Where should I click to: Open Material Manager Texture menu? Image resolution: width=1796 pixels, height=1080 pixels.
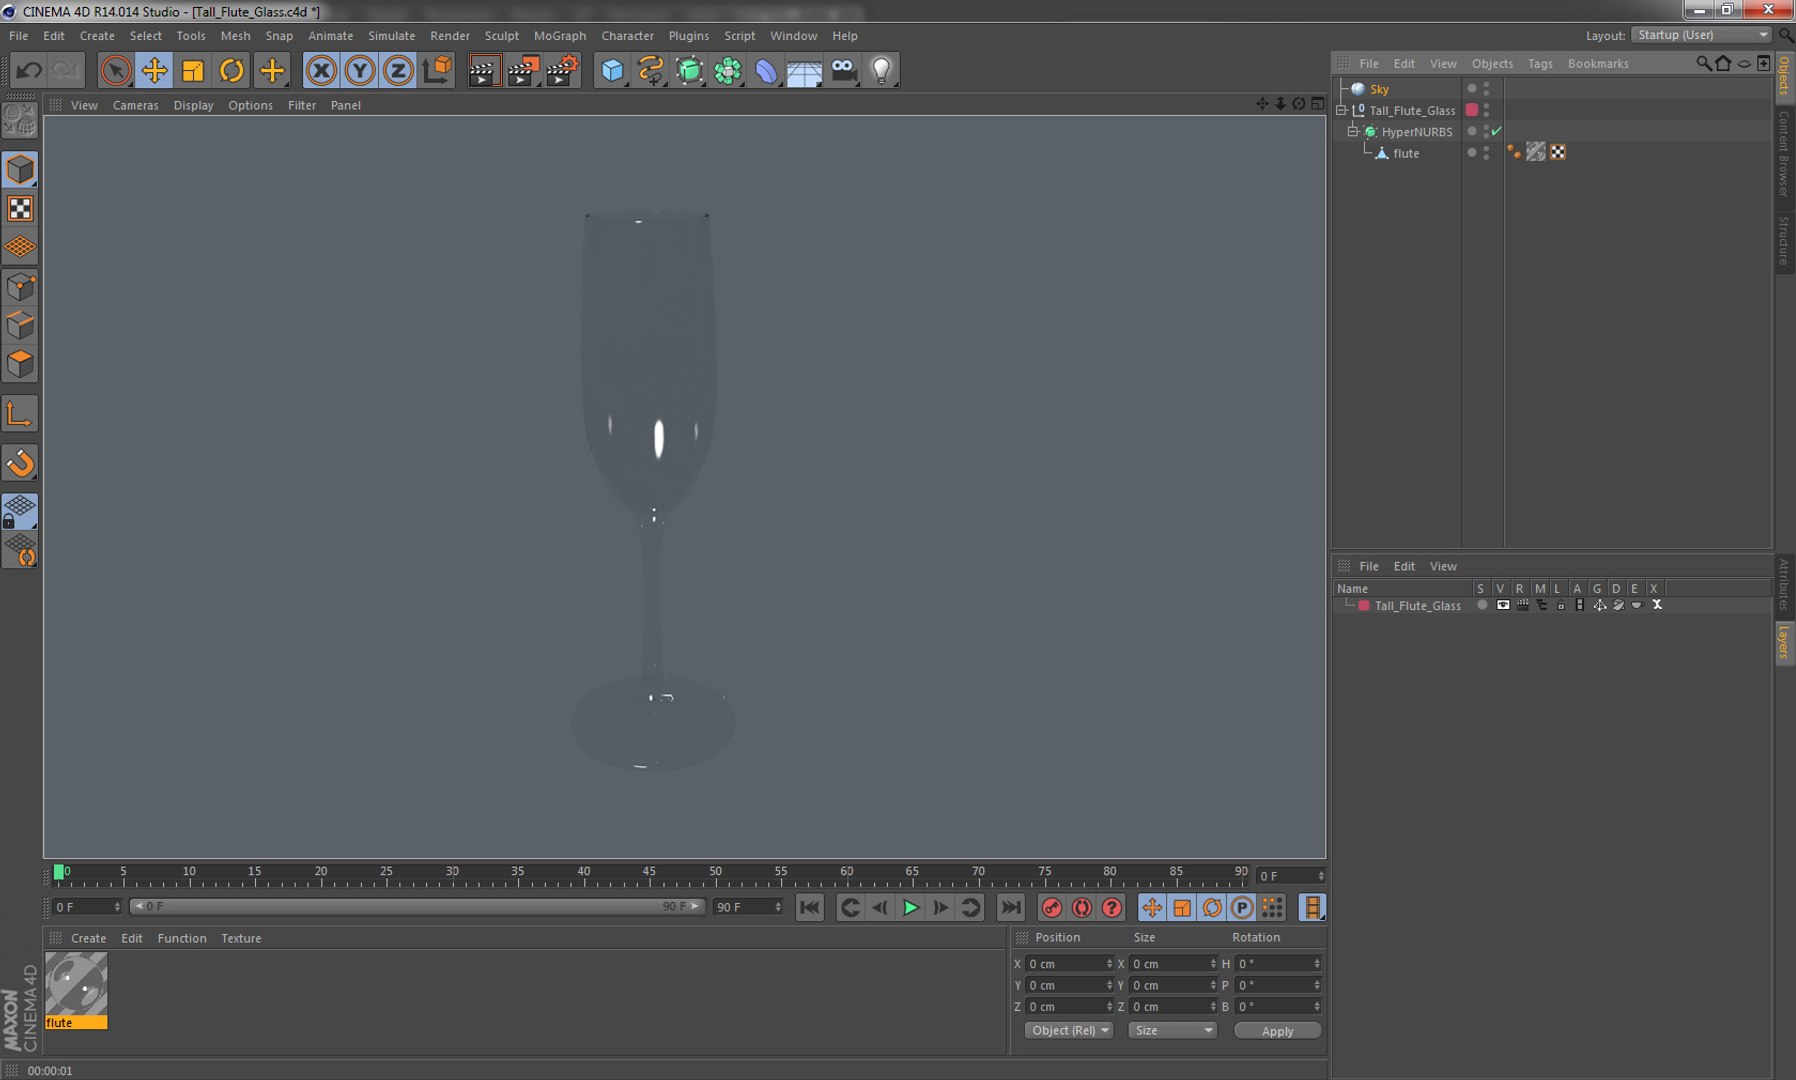pos(241,938)
